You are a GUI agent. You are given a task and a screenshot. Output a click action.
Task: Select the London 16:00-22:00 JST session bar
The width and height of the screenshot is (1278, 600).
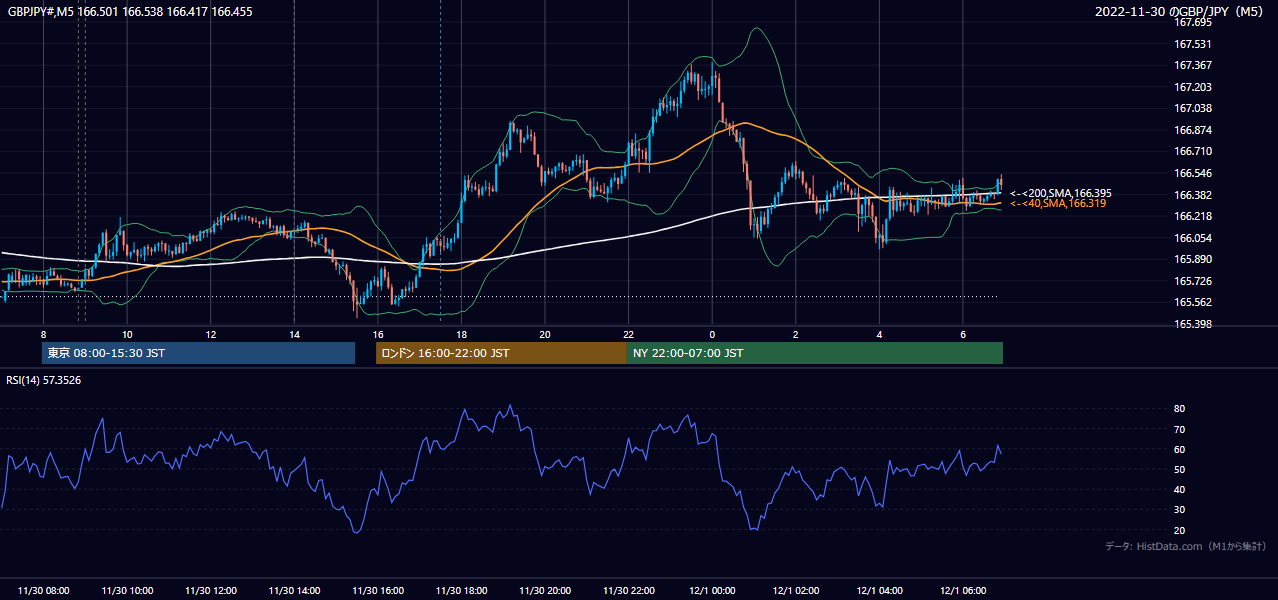click(501, 353)
